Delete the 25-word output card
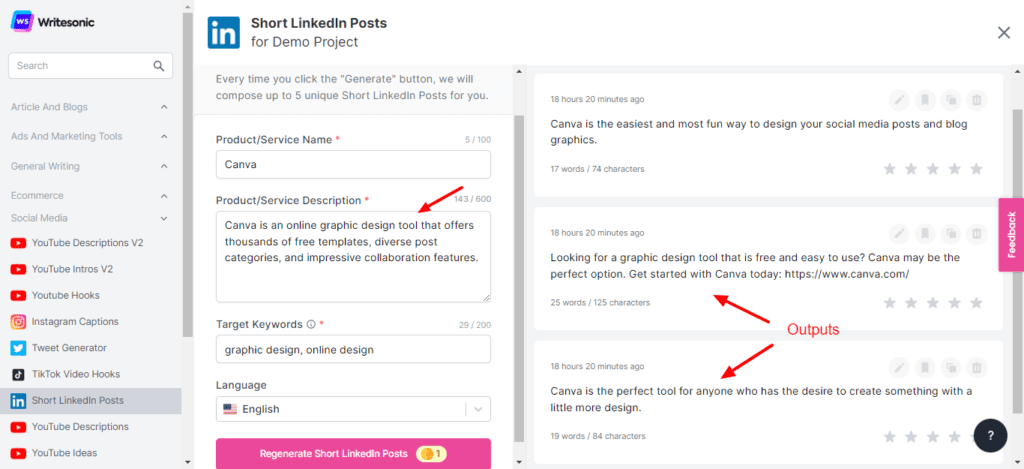This screenshot has height=469, width=1024. [976, 233]
